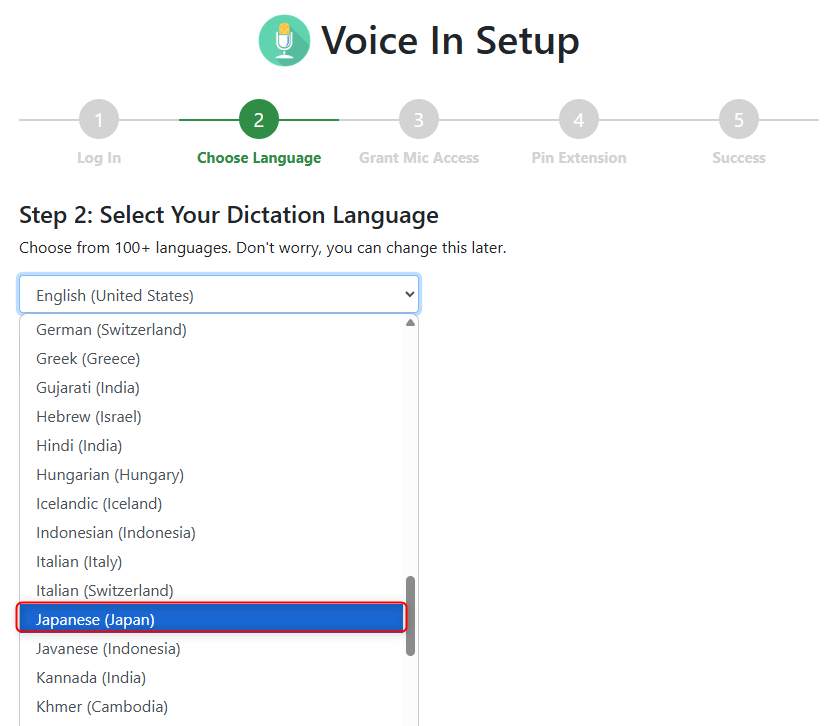Click the Voice In microphone logo
The image size is (833, 726).
(284, 40)
